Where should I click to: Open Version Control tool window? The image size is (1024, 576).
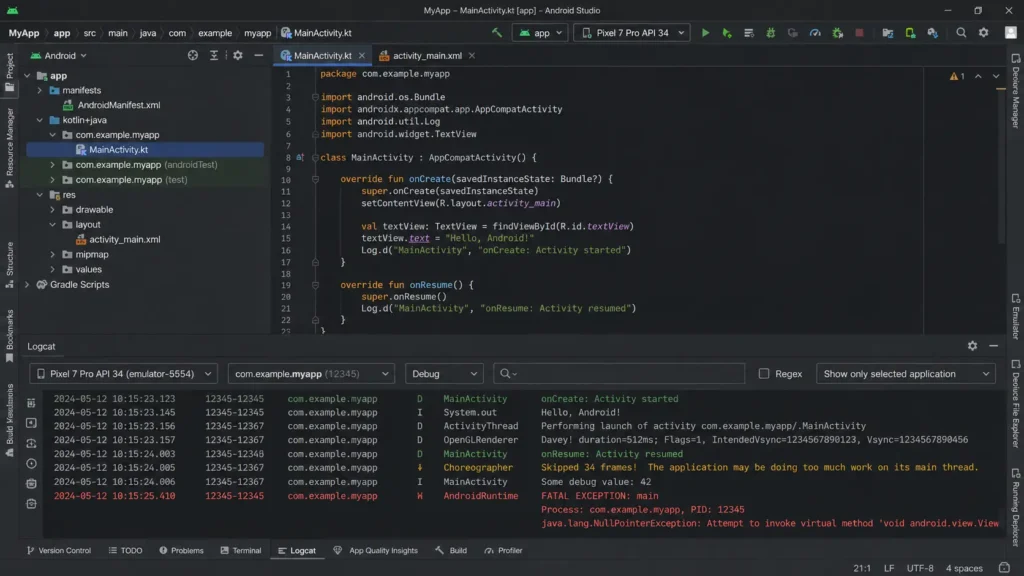coord(59,551)
